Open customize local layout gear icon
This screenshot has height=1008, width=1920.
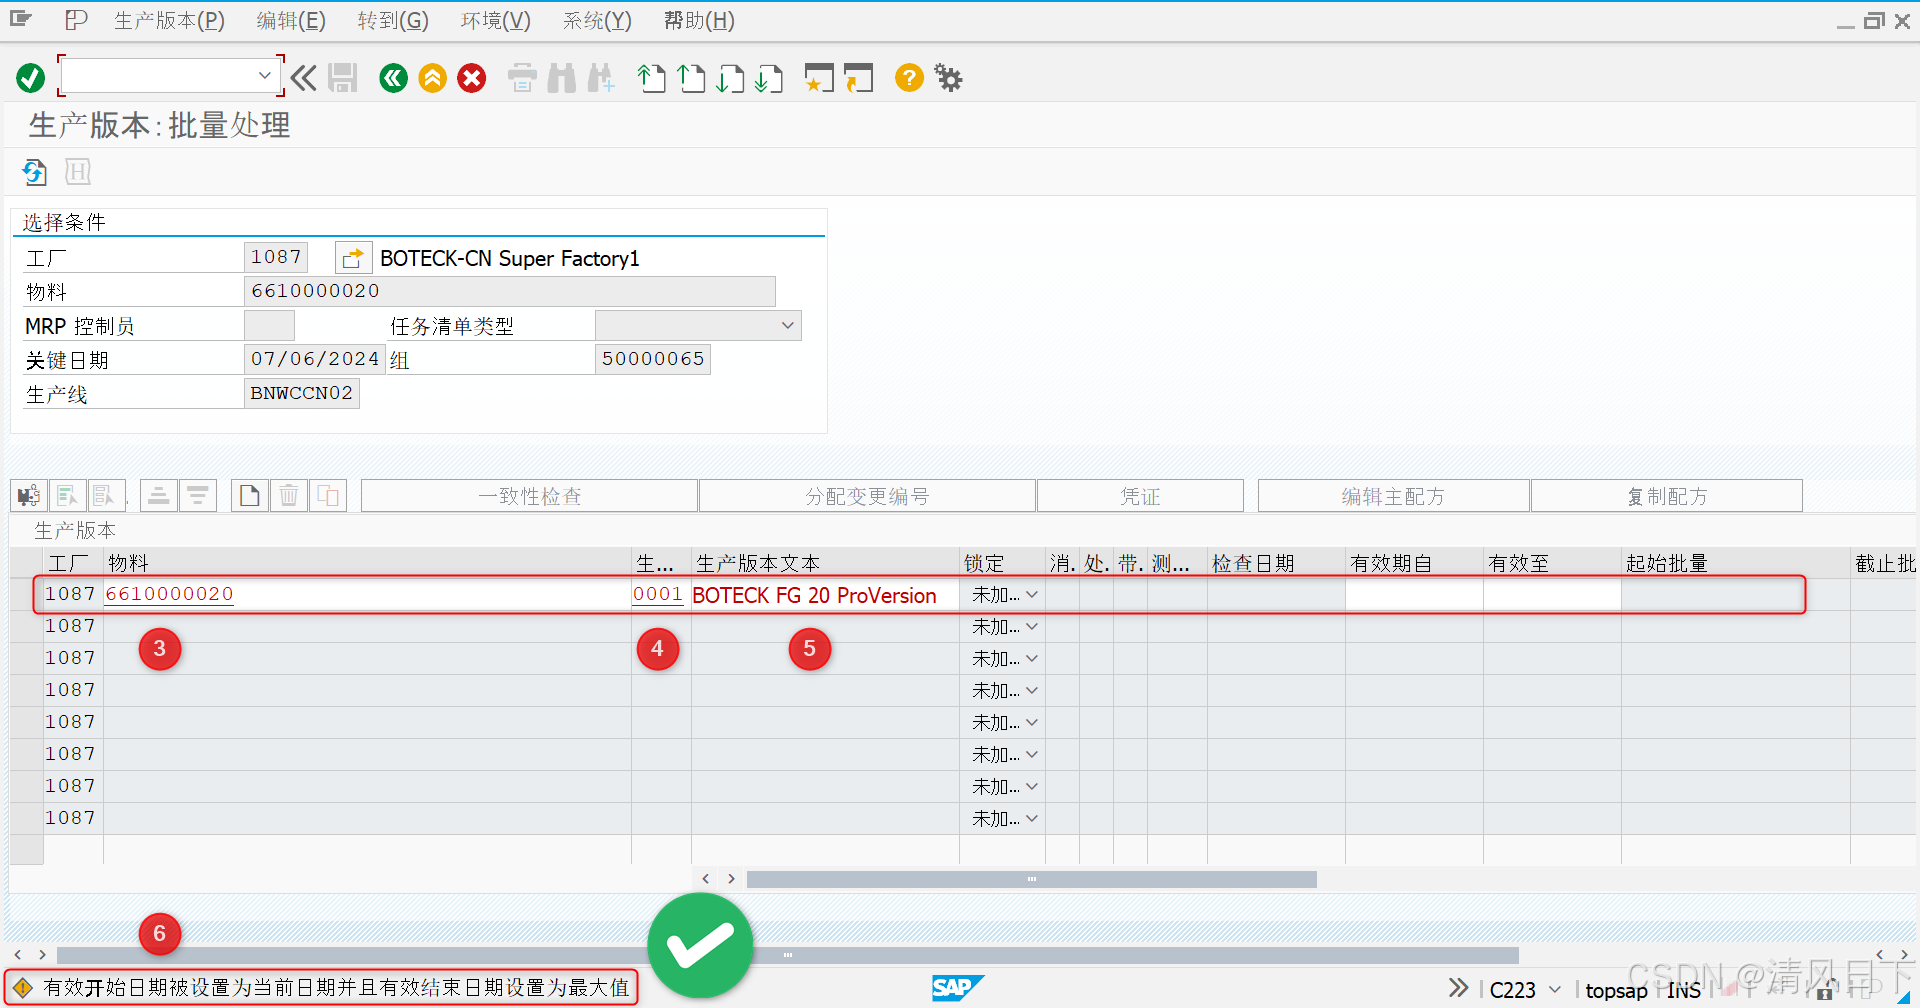point(948,78)
